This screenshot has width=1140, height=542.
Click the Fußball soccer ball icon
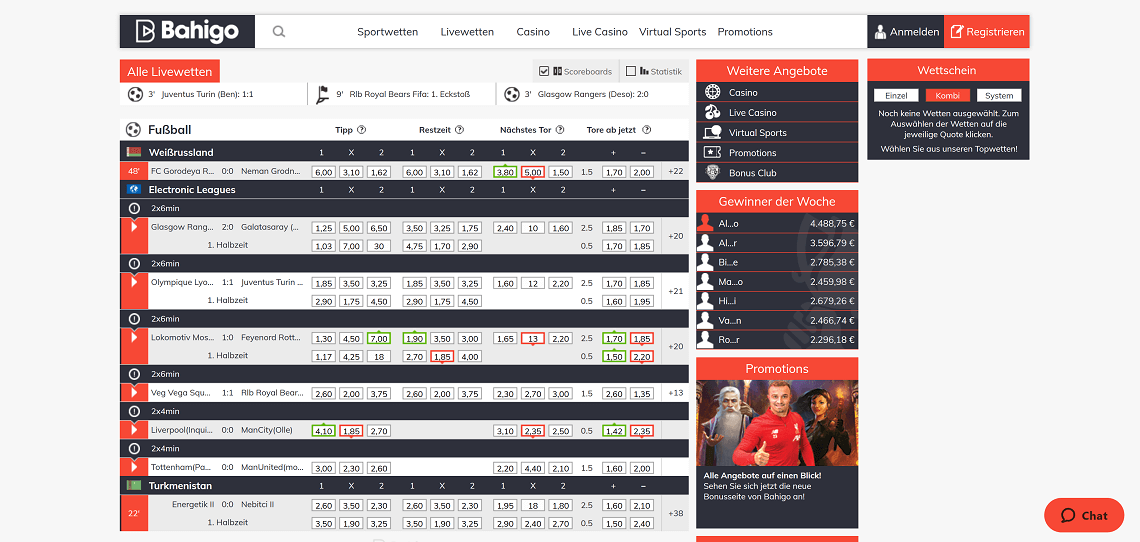click(x=133, y=129)
